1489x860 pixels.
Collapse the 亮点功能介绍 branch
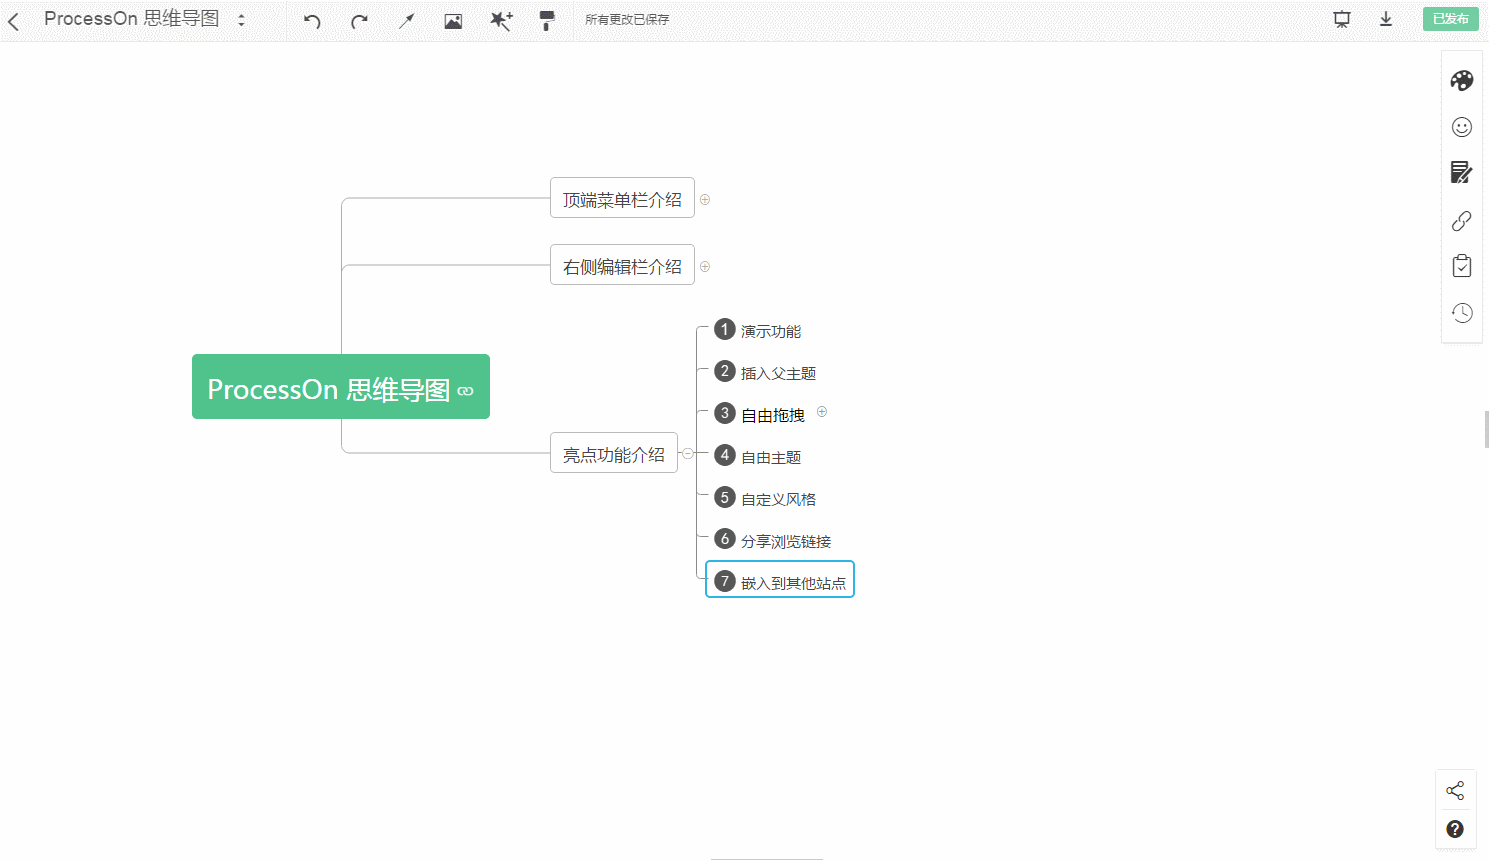[686, 452]
